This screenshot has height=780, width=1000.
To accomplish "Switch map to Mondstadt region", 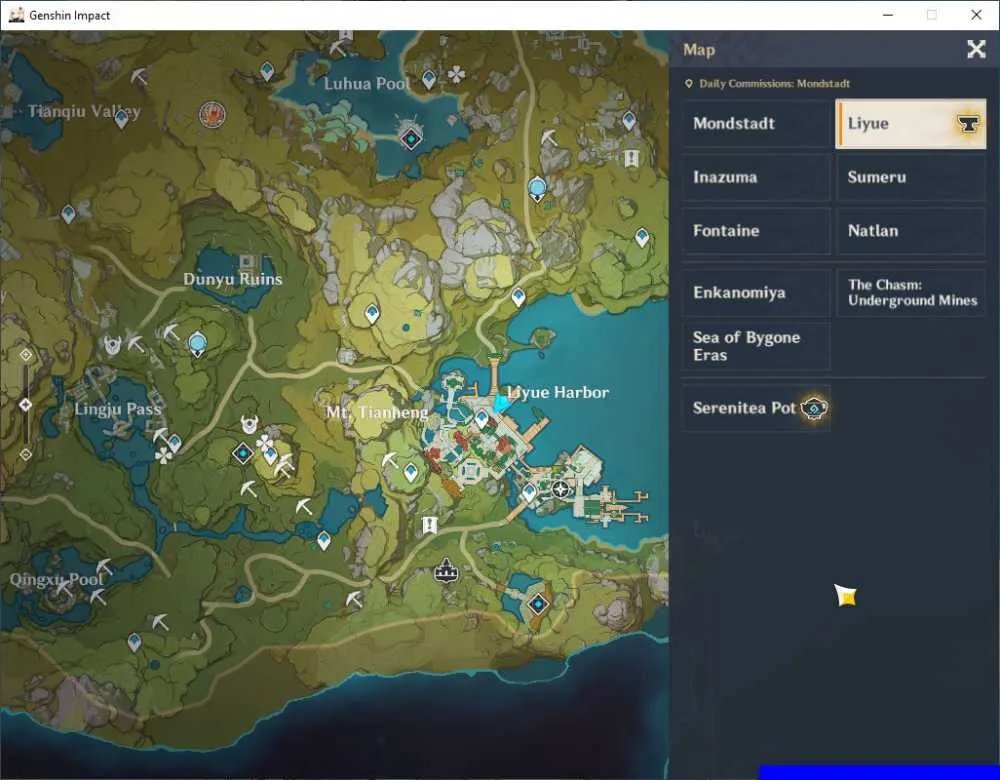I will [756, 124].
